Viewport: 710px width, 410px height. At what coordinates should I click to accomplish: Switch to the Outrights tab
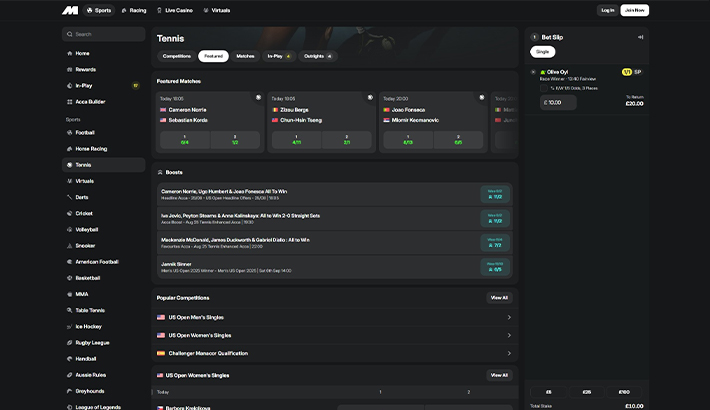[318, 56]
